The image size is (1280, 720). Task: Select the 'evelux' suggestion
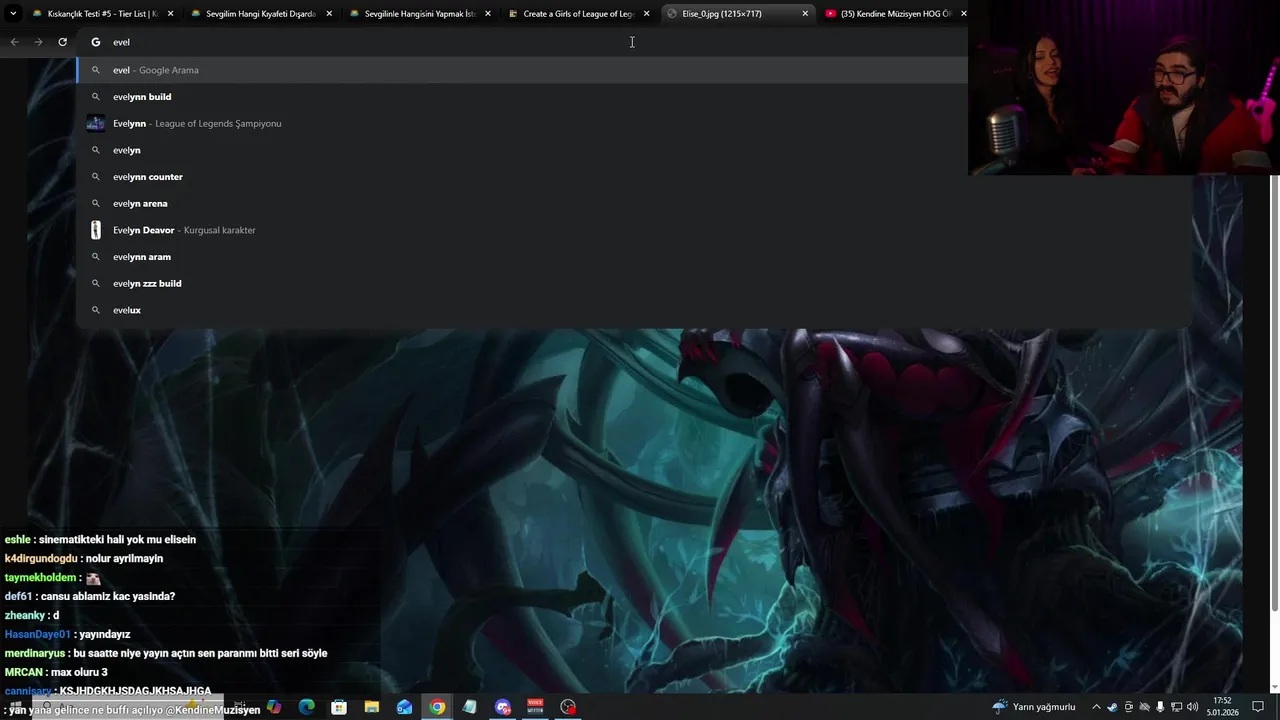pos(634,310)
